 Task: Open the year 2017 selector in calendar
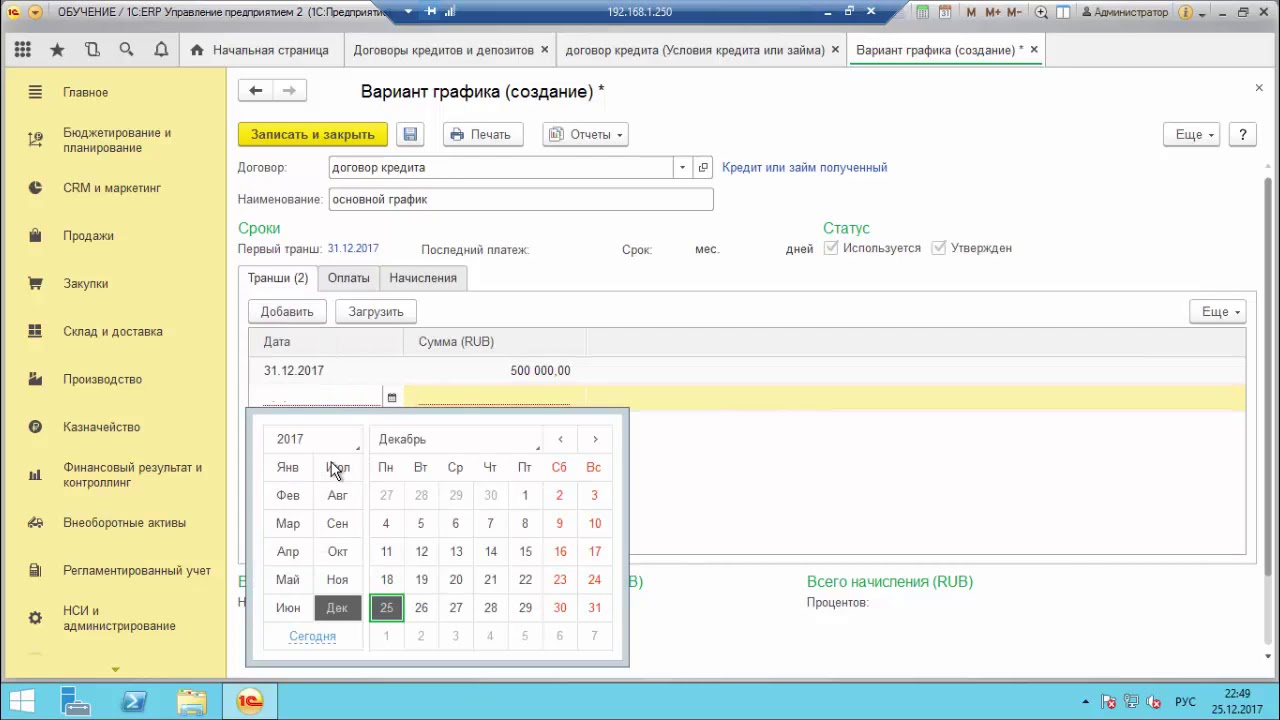[x=315, y=439]
